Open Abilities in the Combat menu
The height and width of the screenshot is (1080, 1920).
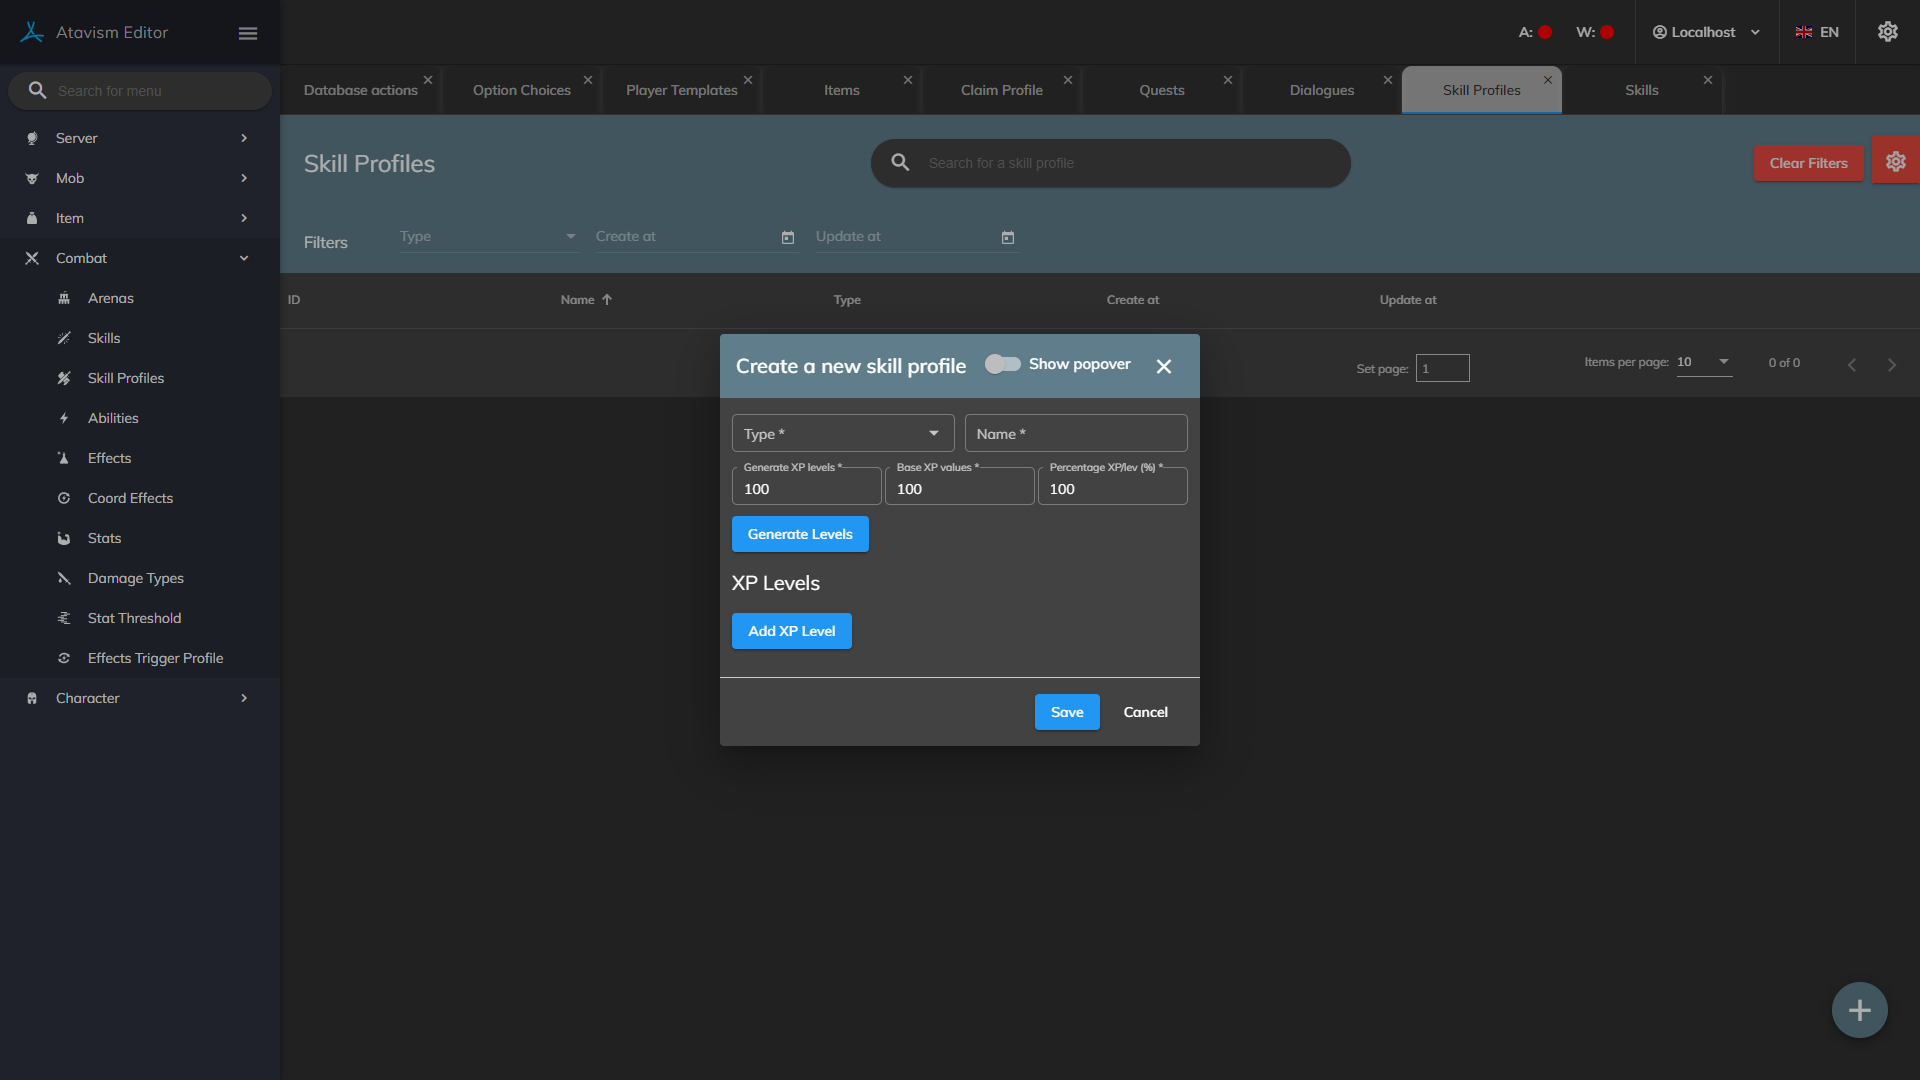click(x=113, y=418)
